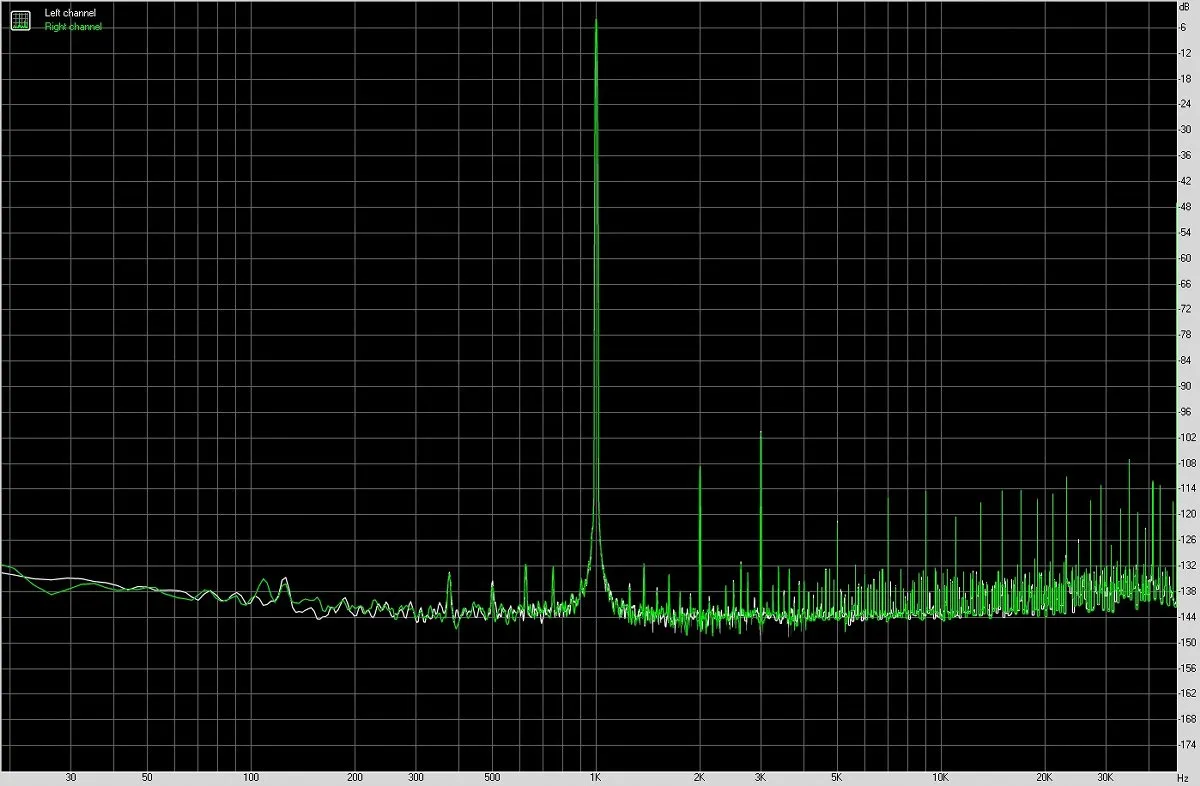Click the -12 dB scale label
The image size is (1200, 786).
(x=1185, y=53)
